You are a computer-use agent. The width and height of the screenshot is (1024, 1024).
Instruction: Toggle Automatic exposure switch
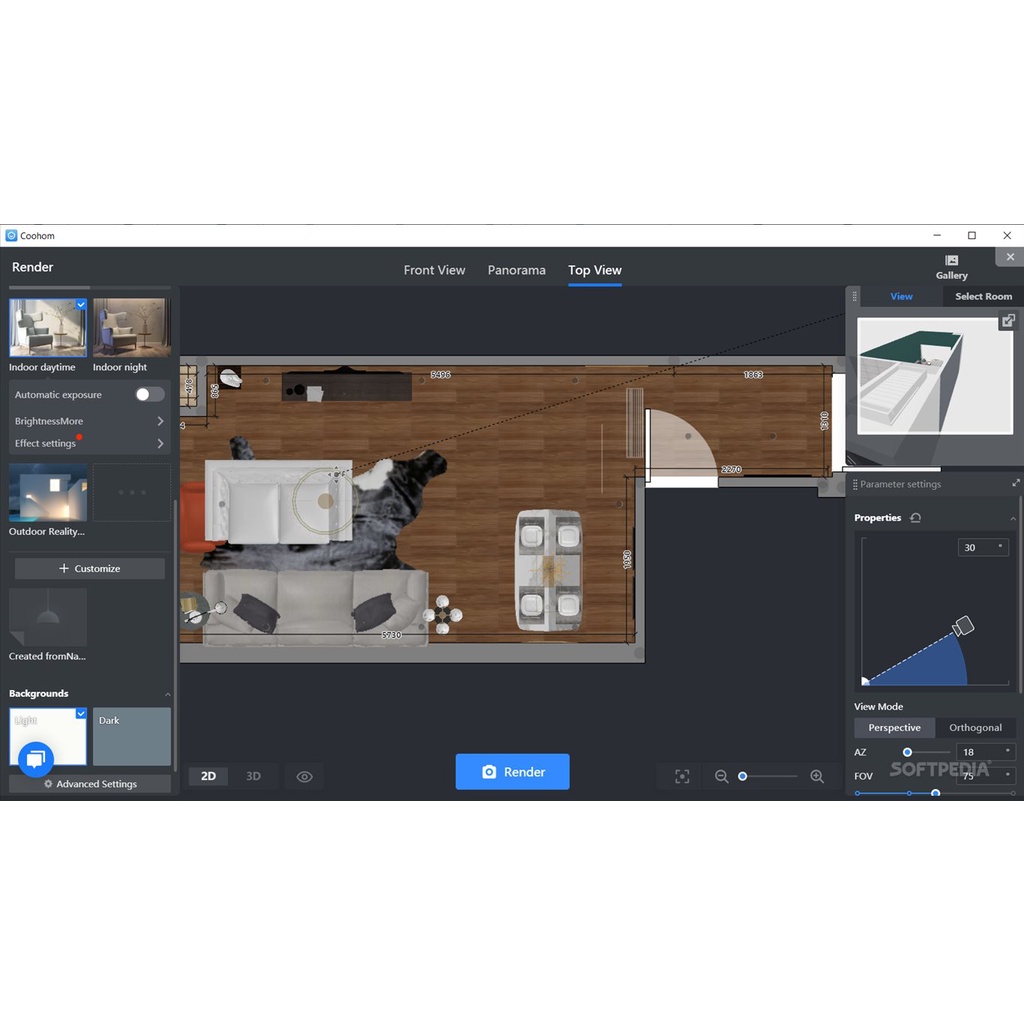point(149,394)
